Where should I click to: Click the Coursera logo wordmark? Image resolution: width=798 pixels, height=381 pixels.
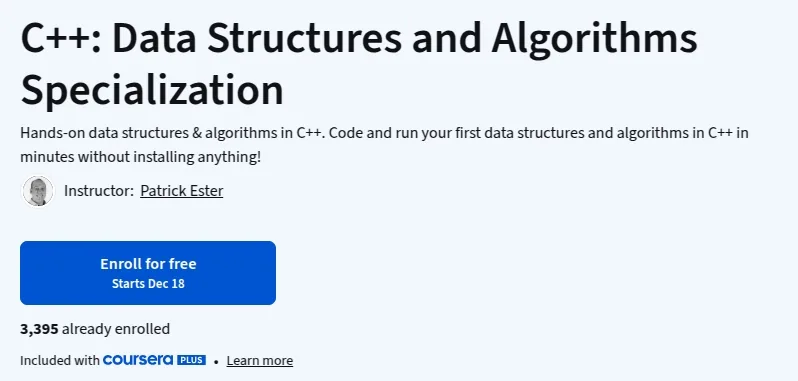pos(138,360)
